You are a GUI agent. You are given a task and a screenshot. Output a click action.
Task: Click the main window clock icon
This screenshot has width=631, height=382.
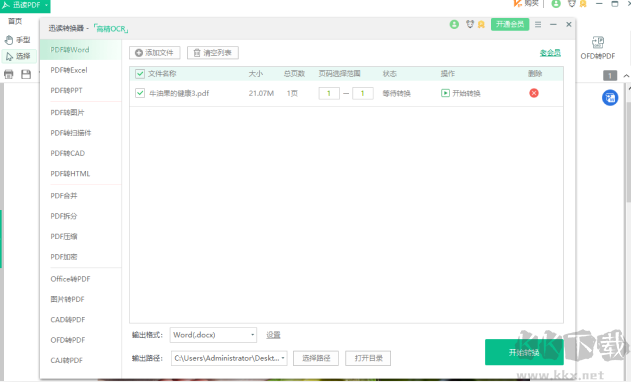click(571, 4)
